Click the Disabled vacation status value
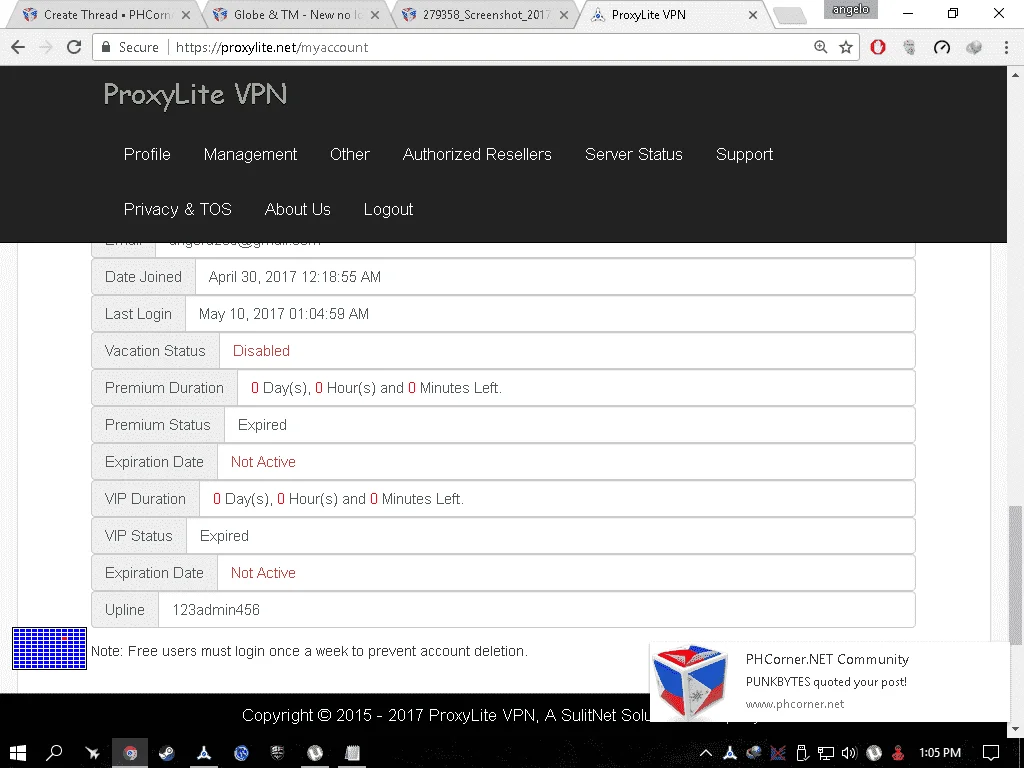The image size is (1024, 768). point(261,351)
